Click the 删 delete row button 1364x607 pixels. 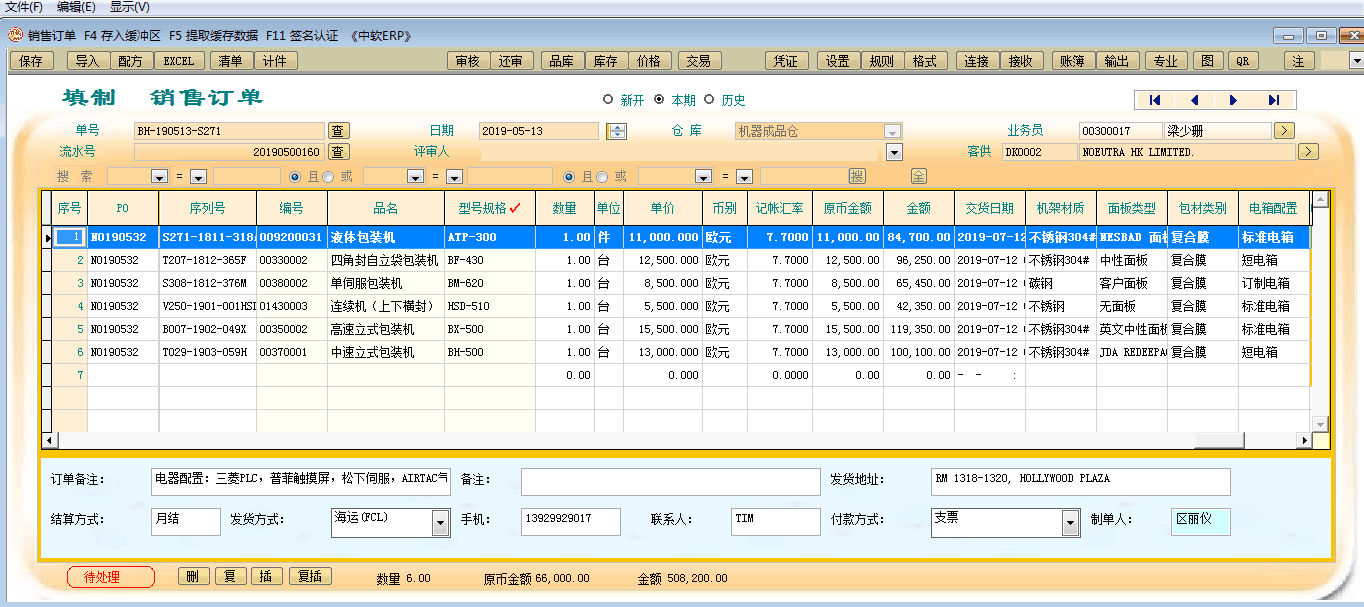coord(192,577)
